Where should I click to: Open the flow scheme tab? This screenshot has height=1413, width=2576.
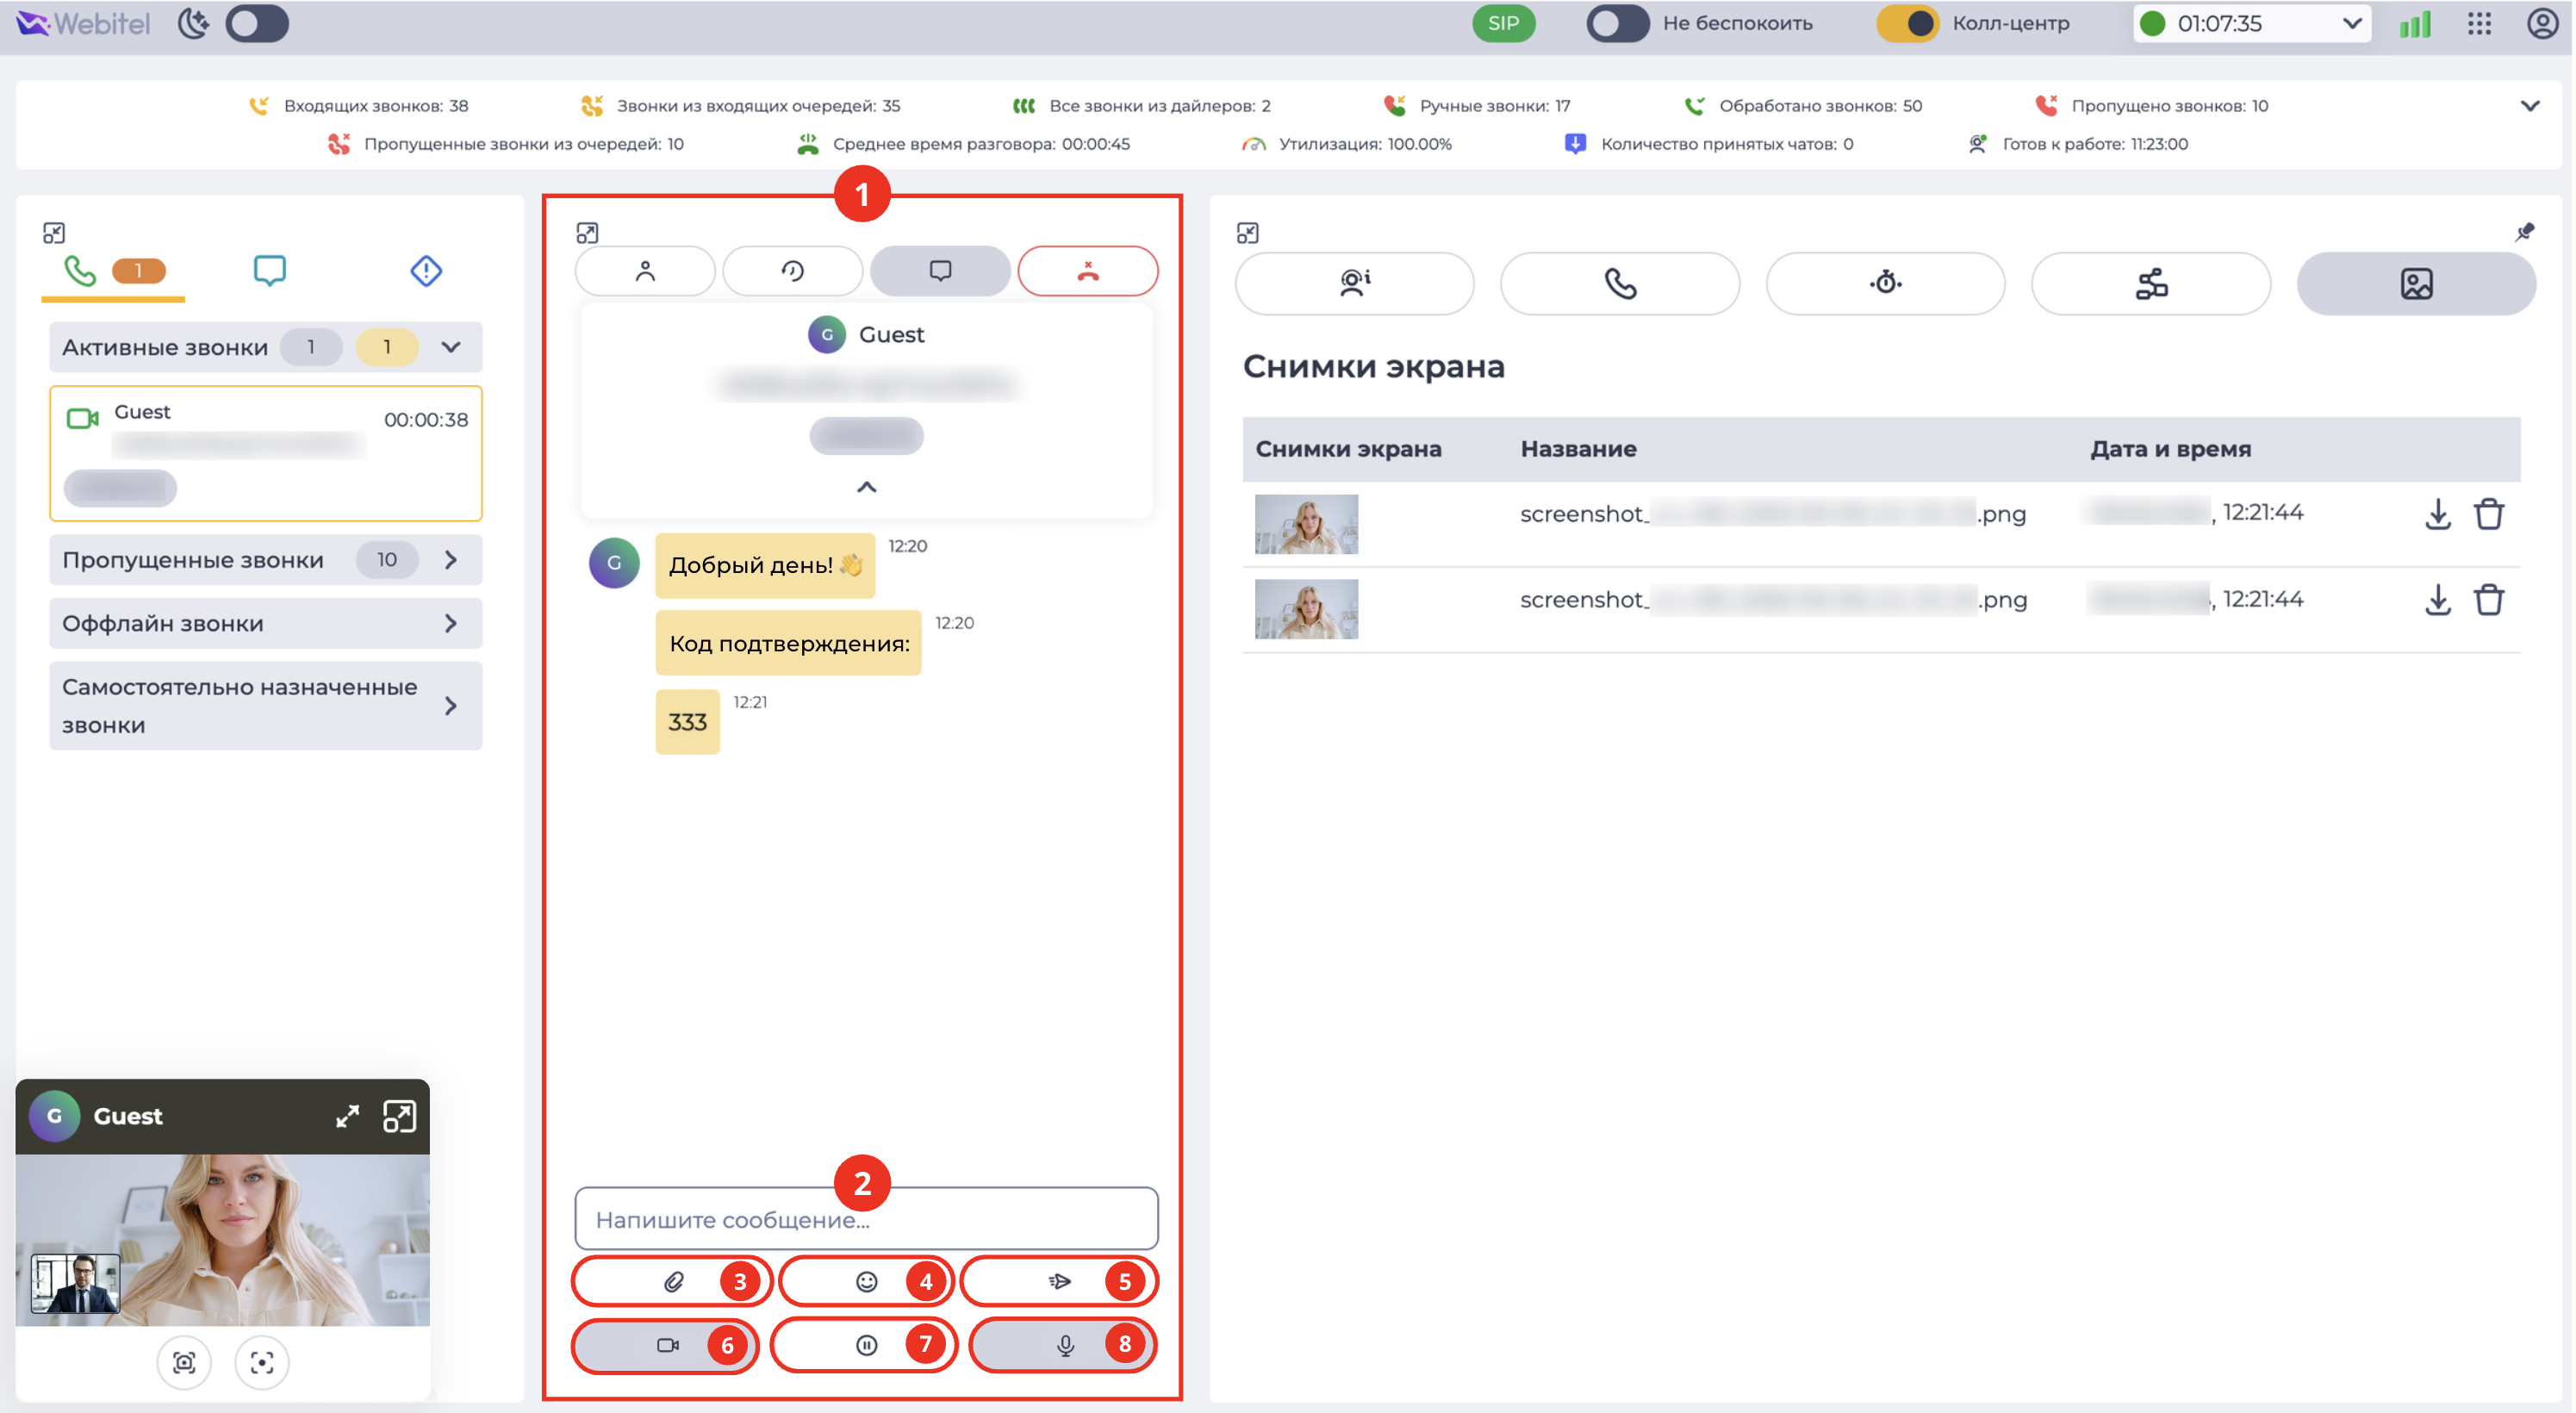click(x=2151, y=284)
